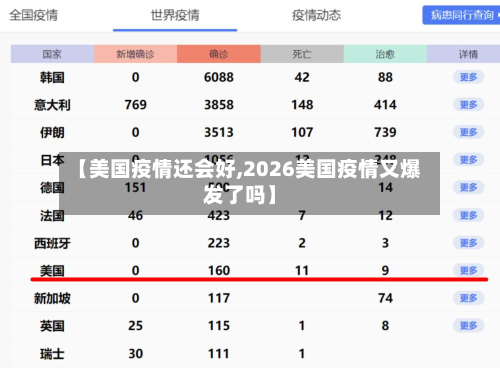500x368 pixels.
Task: Sort by the 国家 column header
Action: click(x=52, y=54)
